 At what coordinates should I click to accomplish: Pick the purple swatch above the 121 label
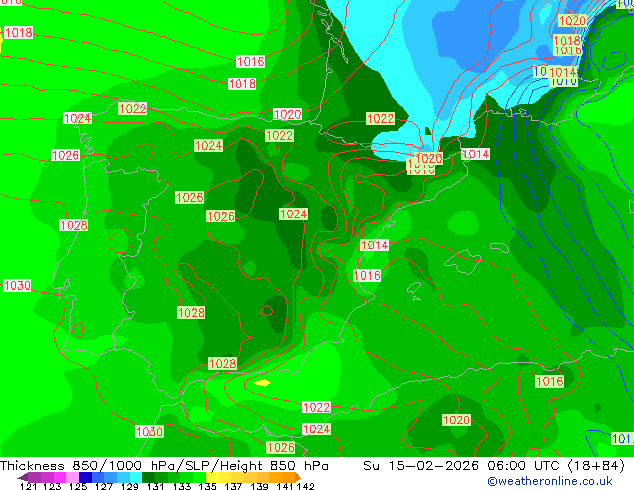pyautogui.click(x=34, y=477)
